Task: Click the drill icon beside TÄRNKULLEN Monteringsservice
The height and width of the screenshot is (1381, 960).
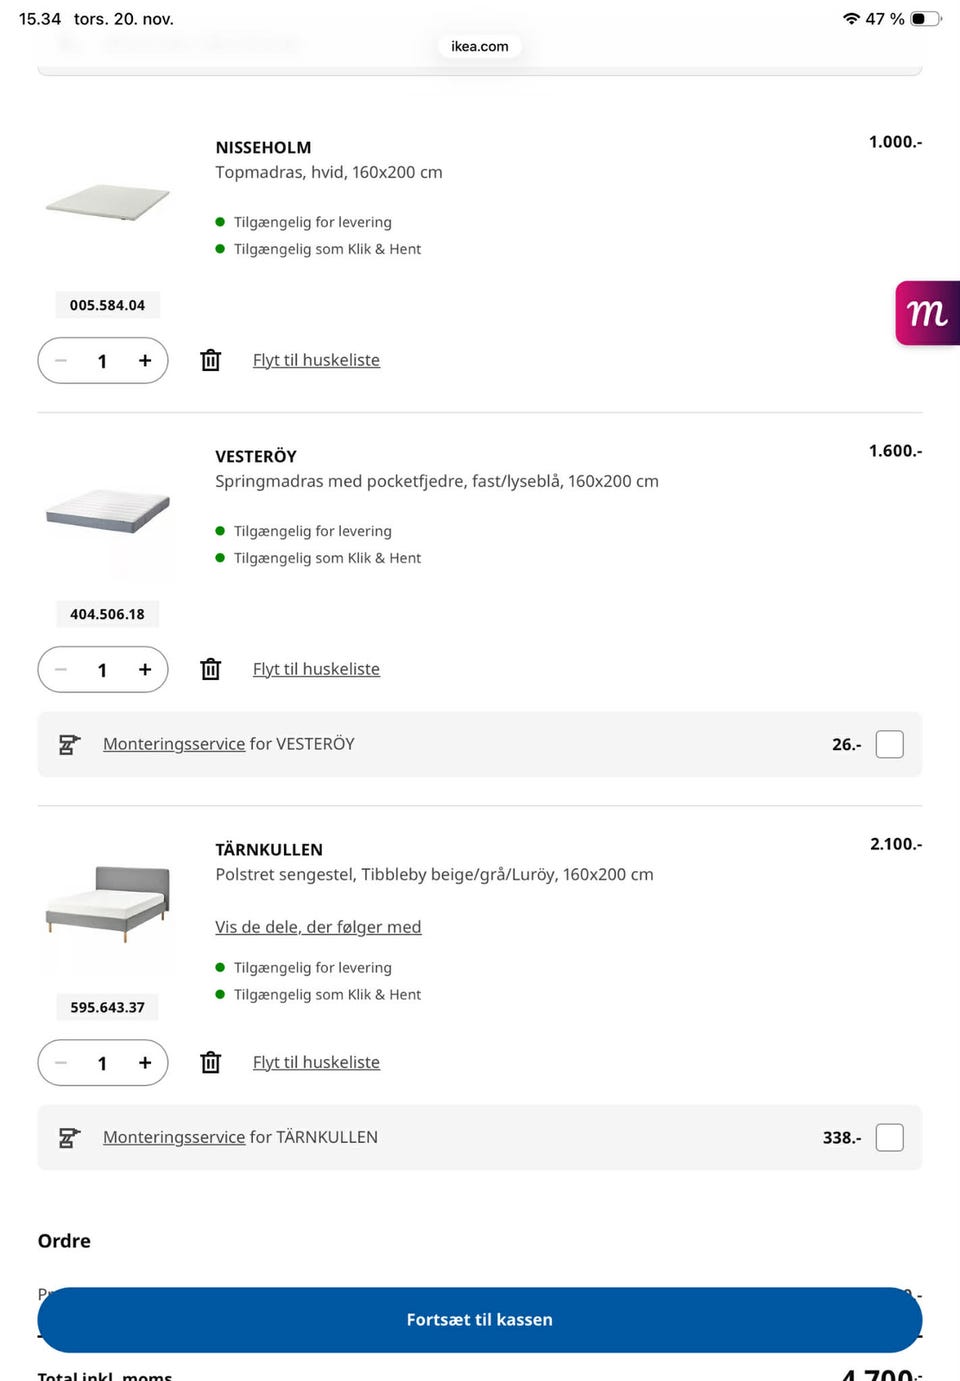Action: (x=68, y=1137)
